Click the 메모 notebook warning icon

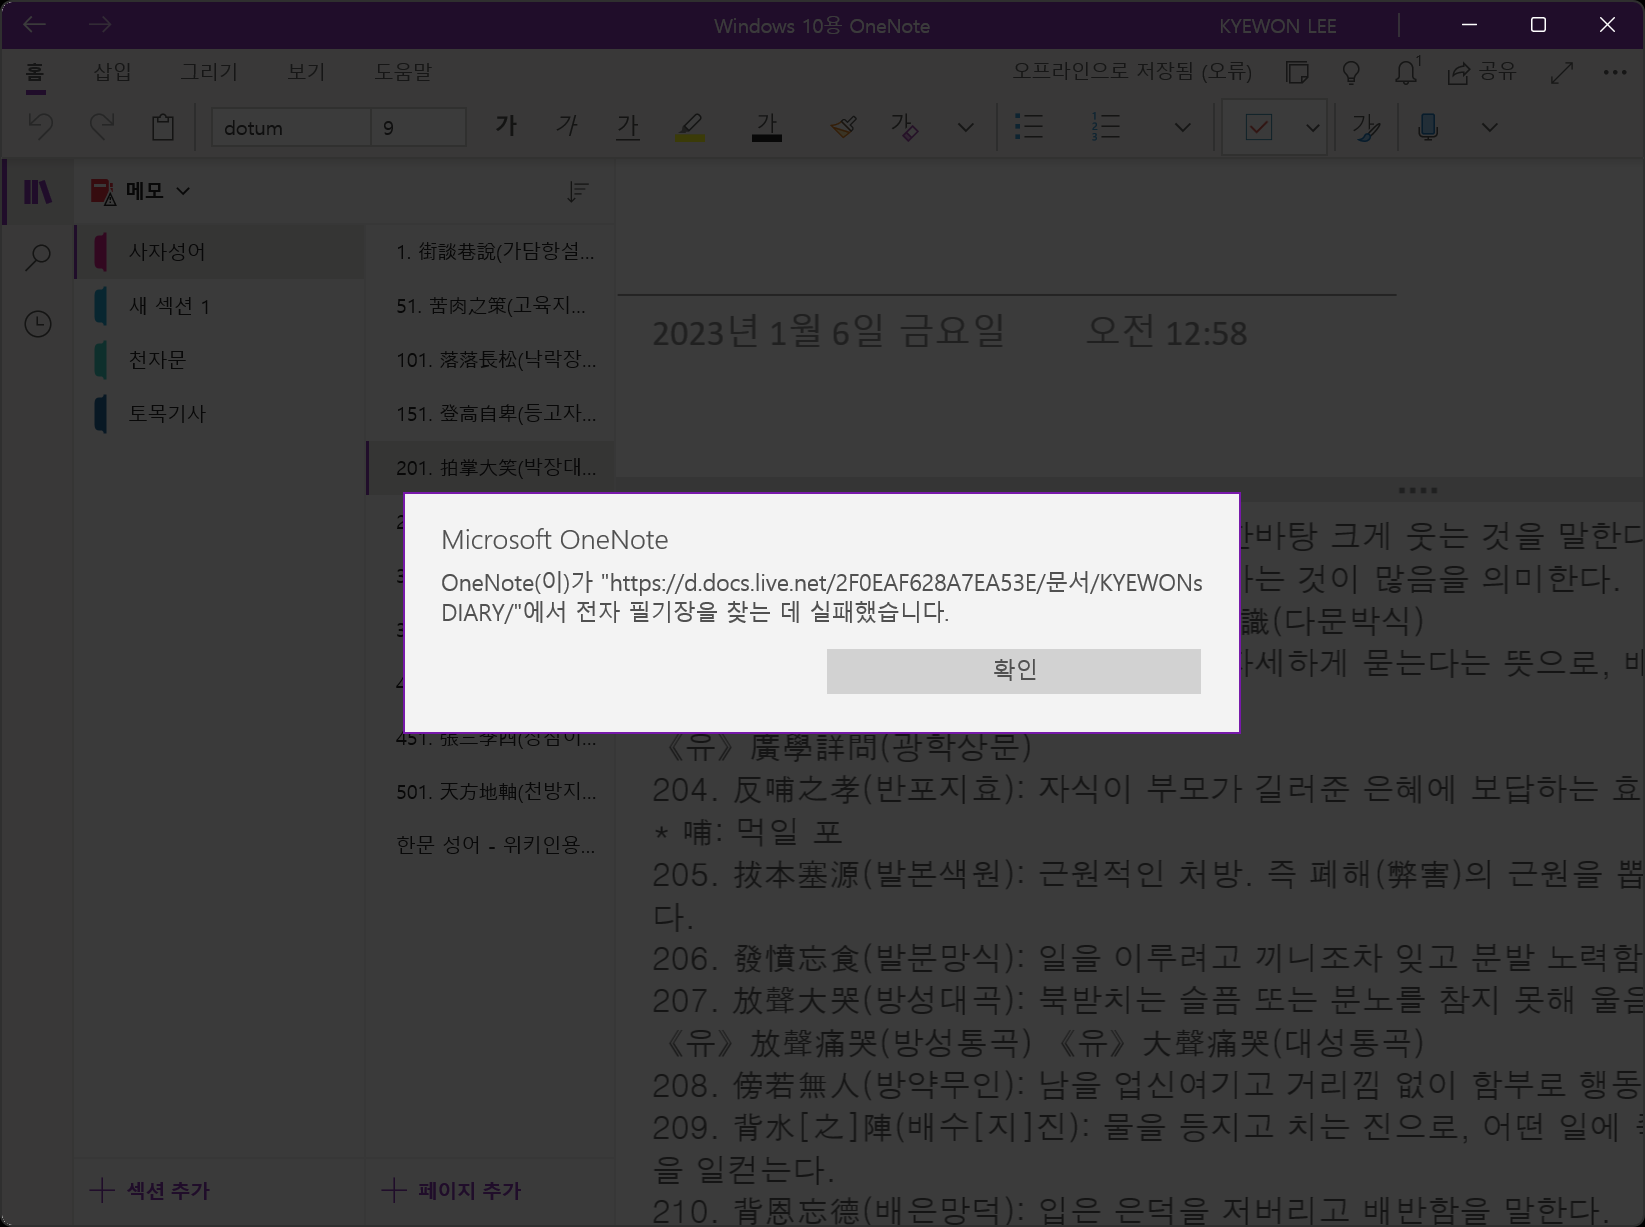coord(103,191)
